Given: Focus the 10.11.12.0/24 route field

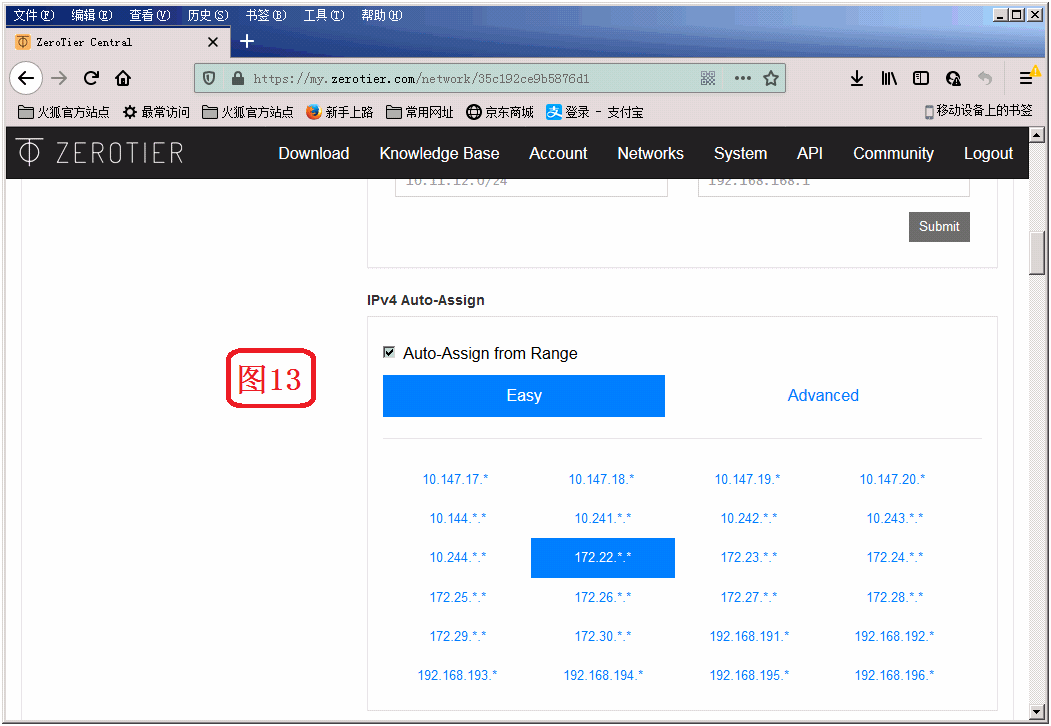Looking at the screenshot, I should click(531, 186).
